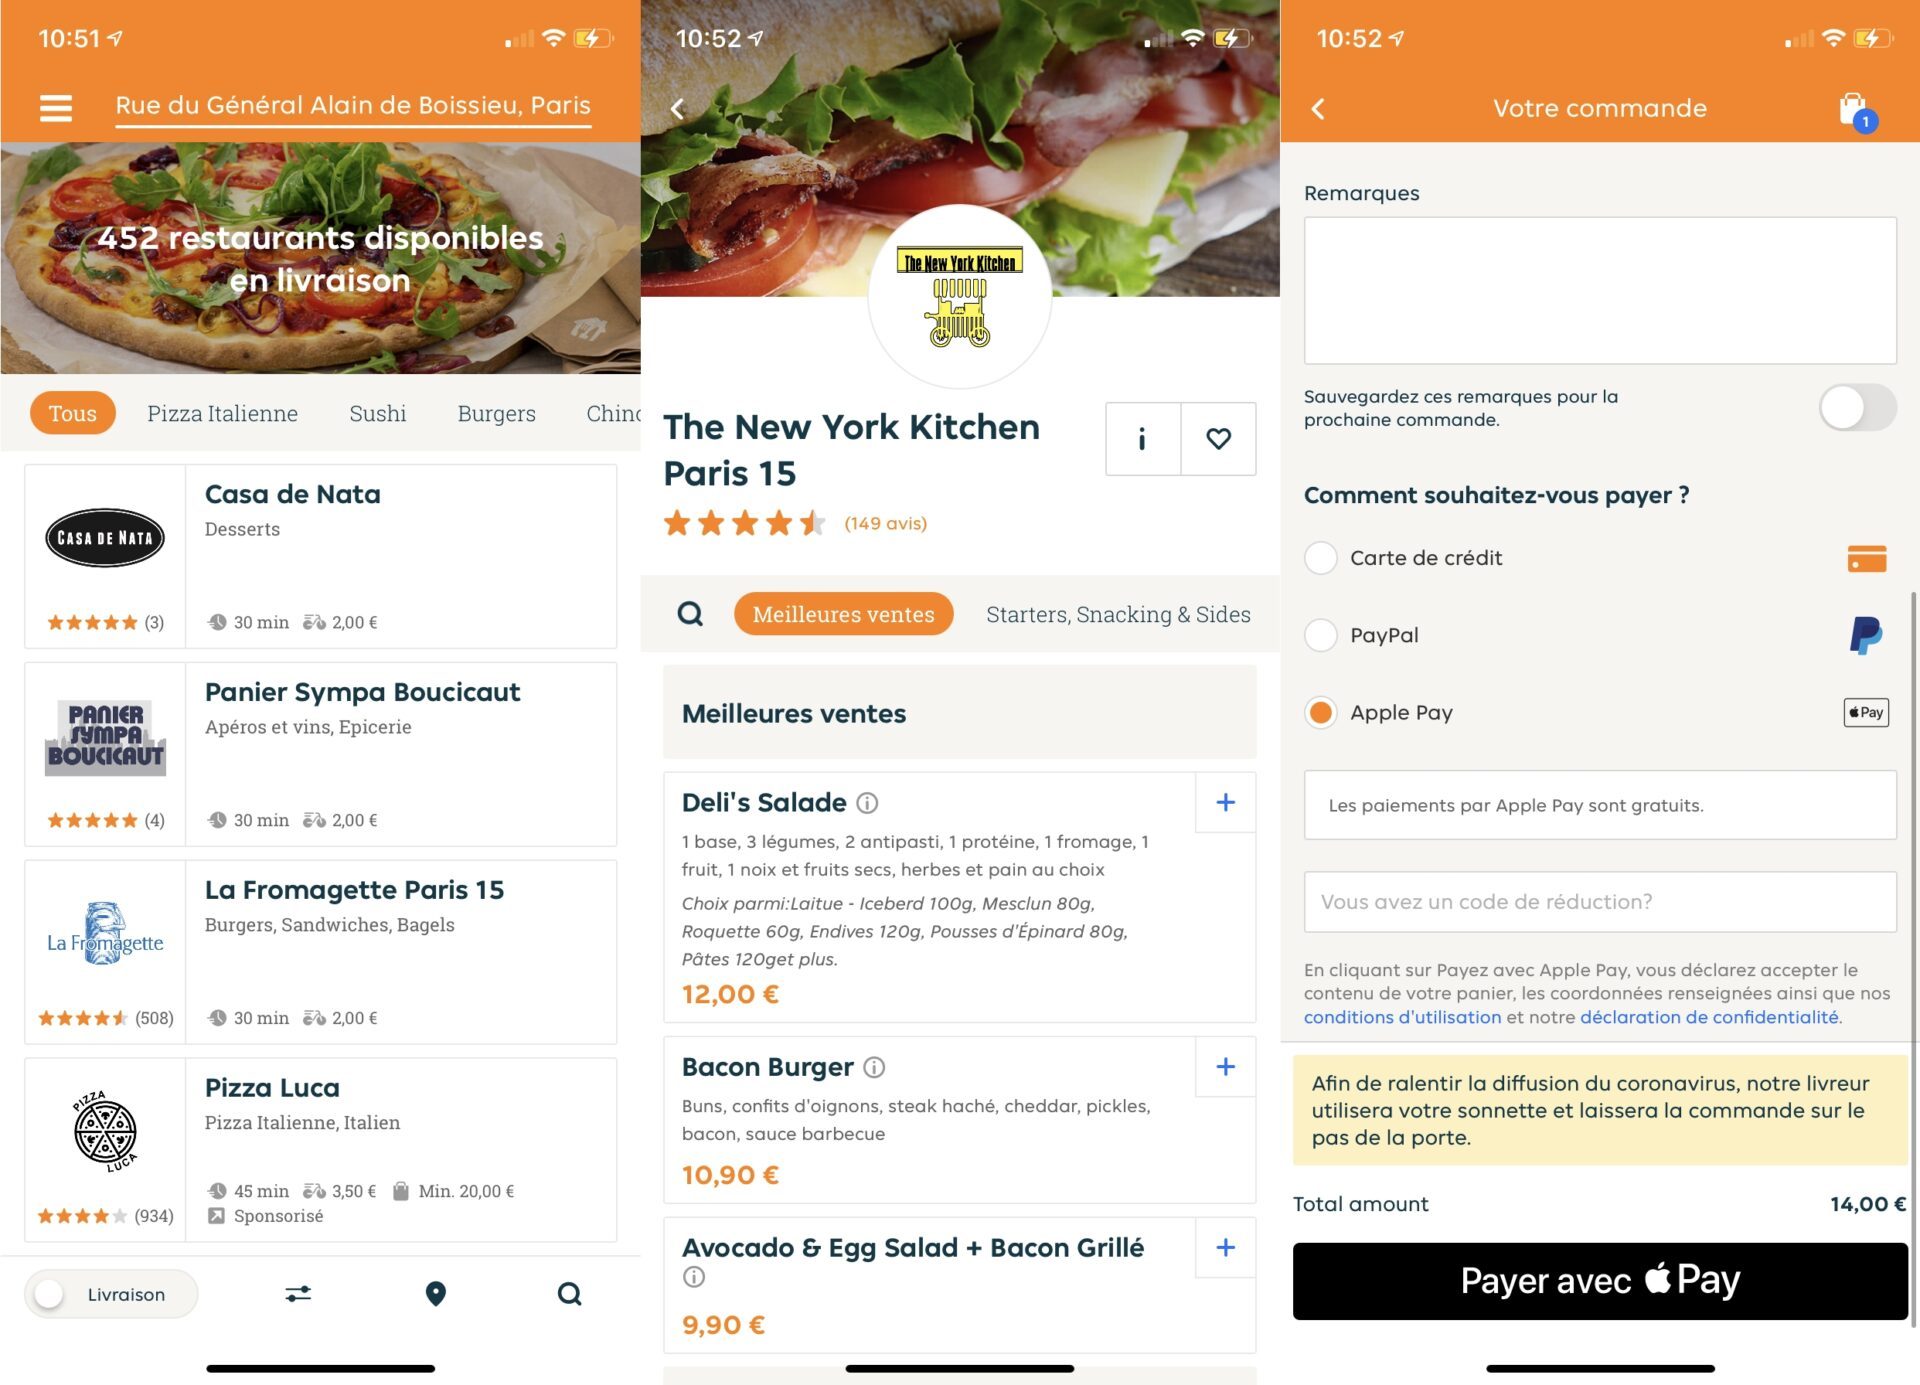Image resolution: width=1920 pixels, height=1385 pixels.
Task: Toggle the Livraison delivery switch
Action: coord(50,1294)
